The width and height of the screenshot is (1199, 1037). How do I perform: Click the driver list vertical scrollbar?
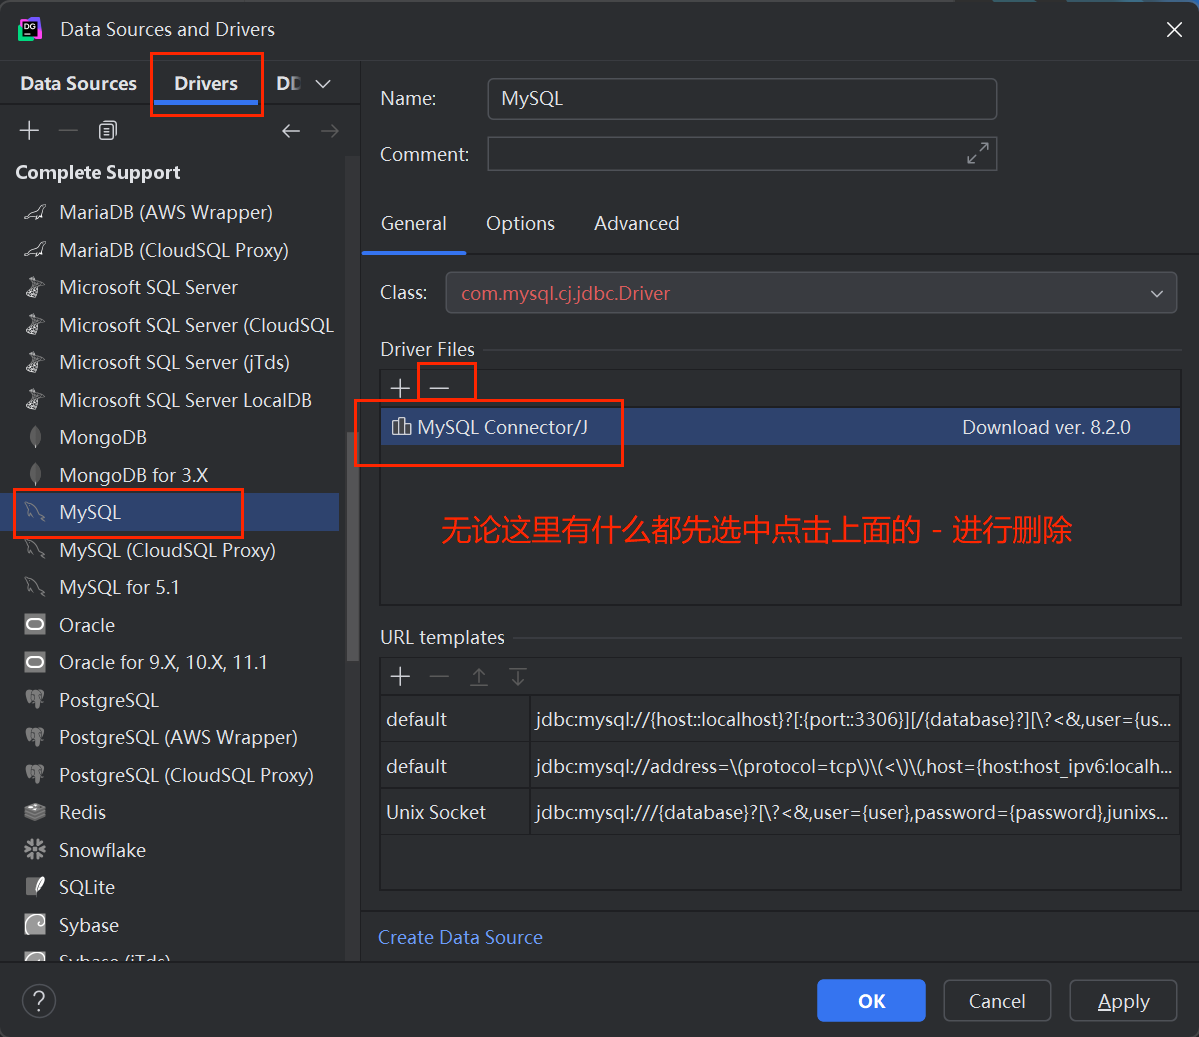[x=352, y=546]
